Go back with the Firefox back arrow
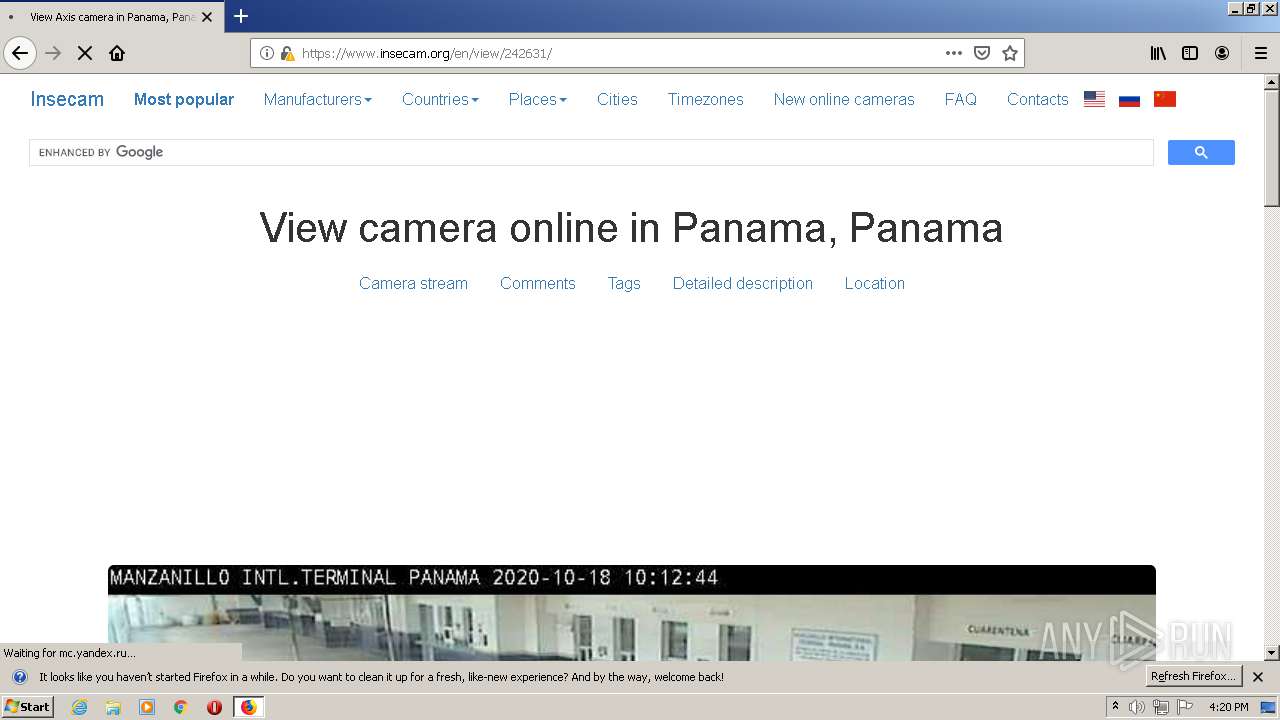Screen dimensions: 1280x720 pyautogui.click(x=19, y=53)
